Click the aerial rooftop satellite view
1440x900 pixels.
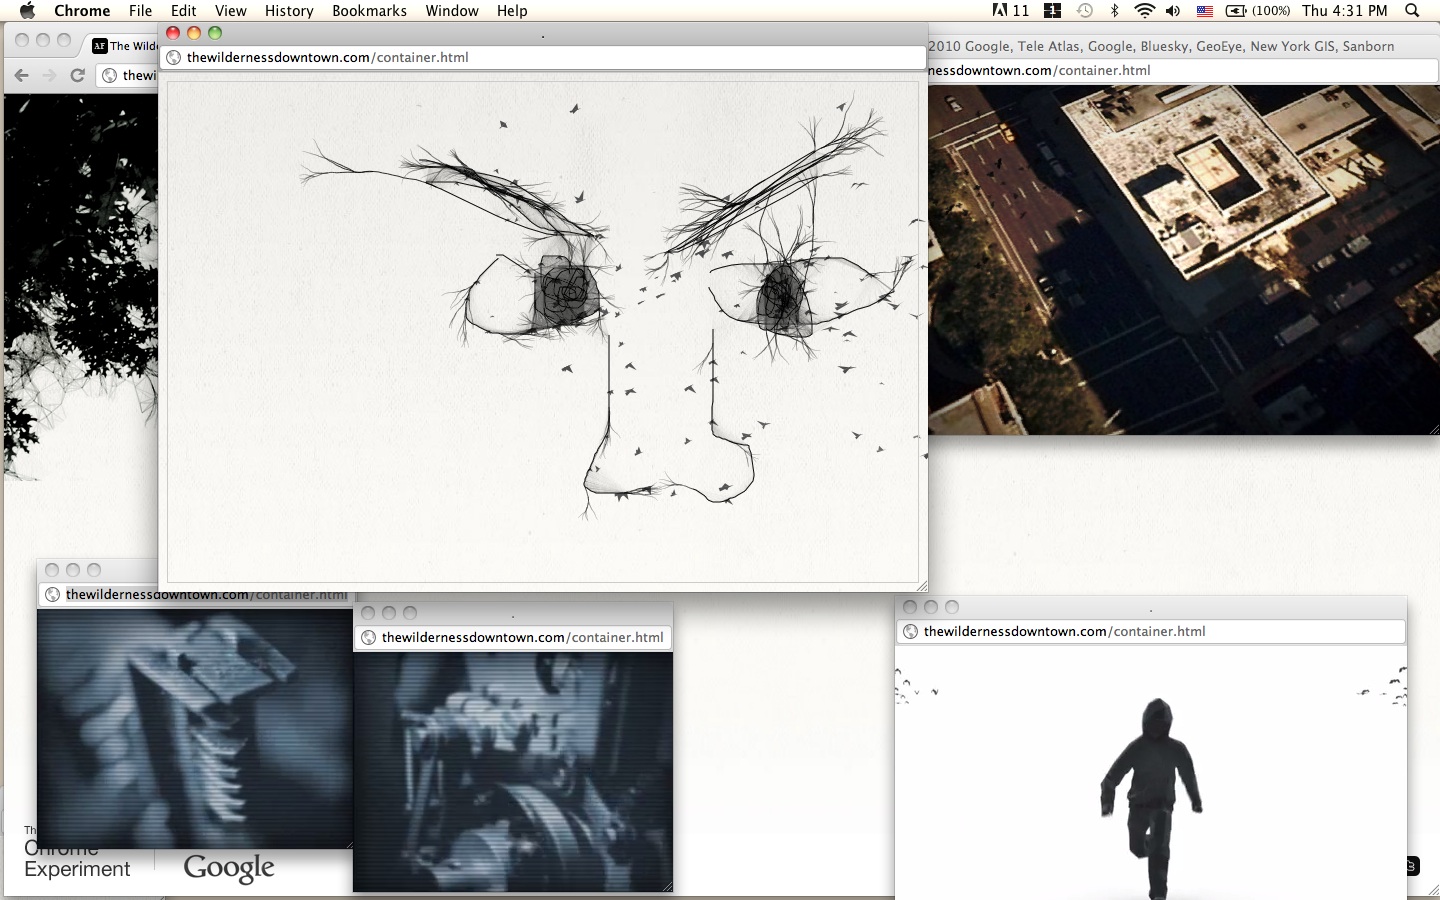1184,259
